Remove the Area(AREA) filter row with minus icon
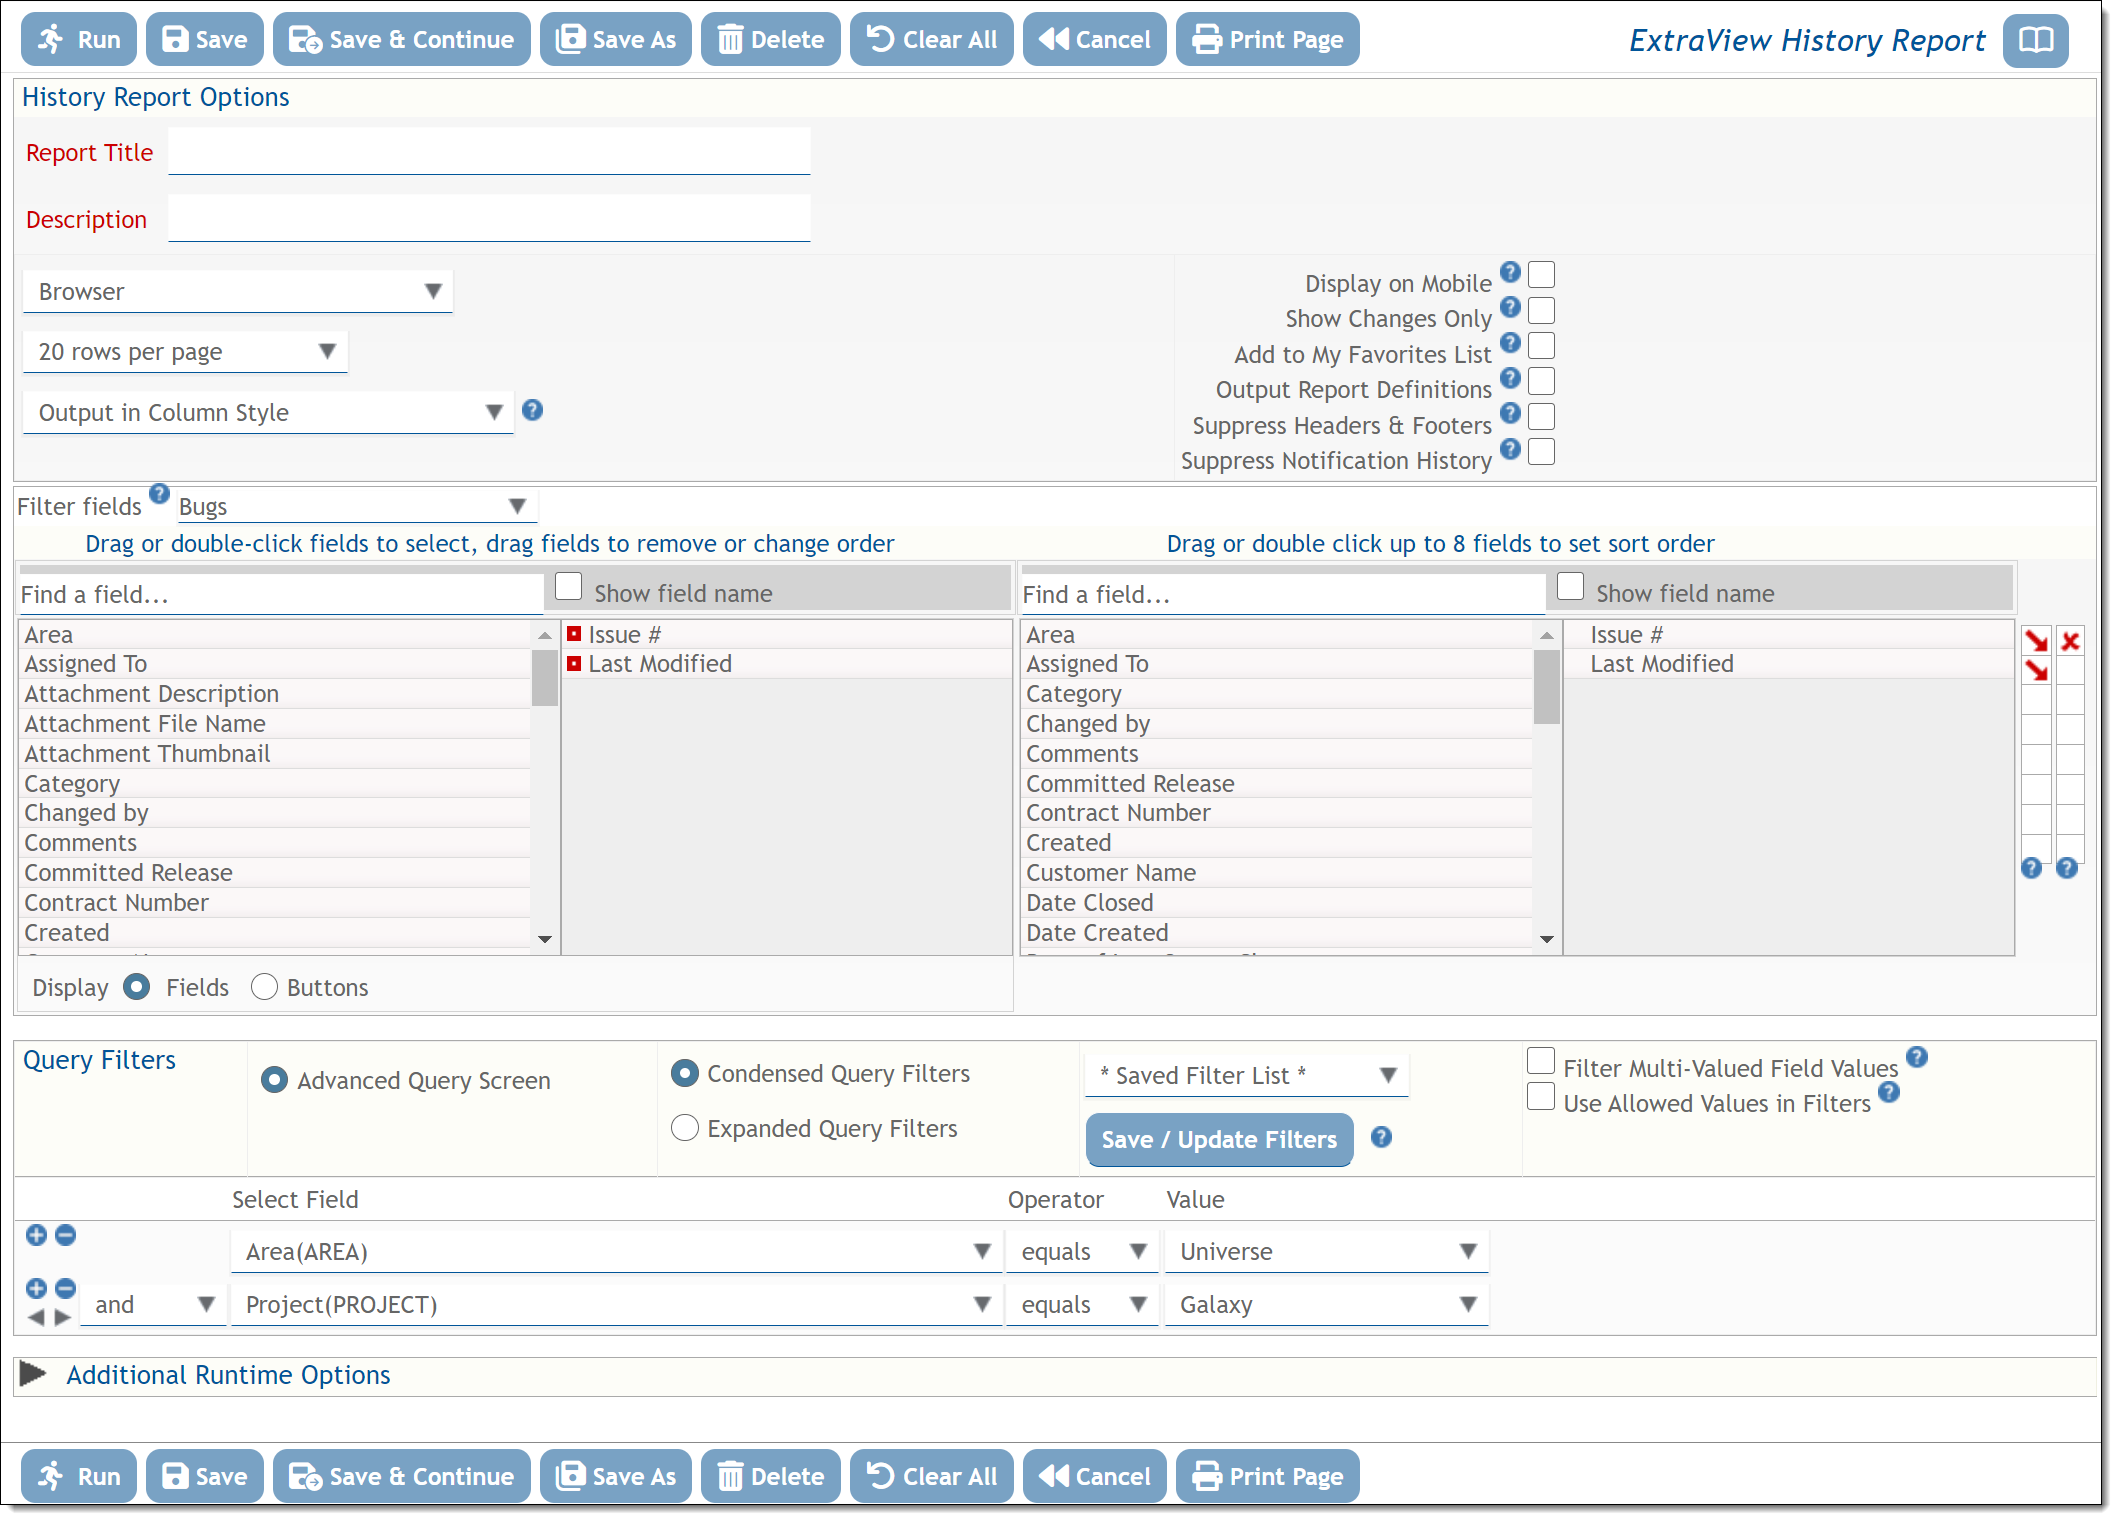The width and height of the screenshot is (2117, 1520). (65, 1235)
